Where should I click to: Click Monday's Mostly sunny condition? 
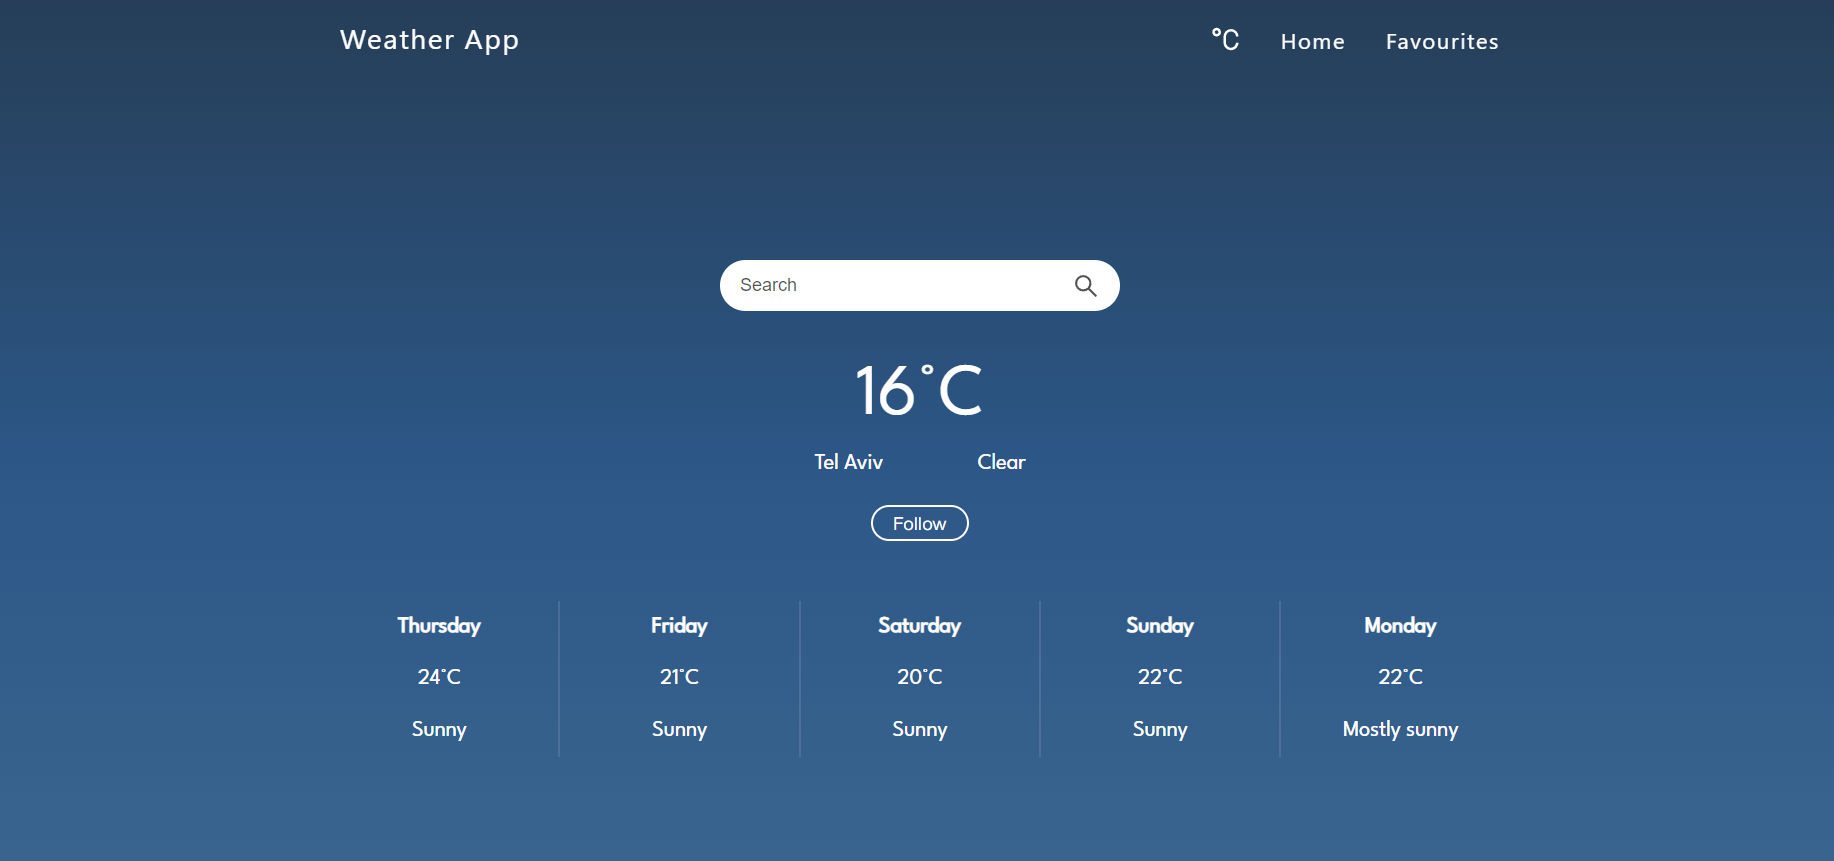point(1400,729)
